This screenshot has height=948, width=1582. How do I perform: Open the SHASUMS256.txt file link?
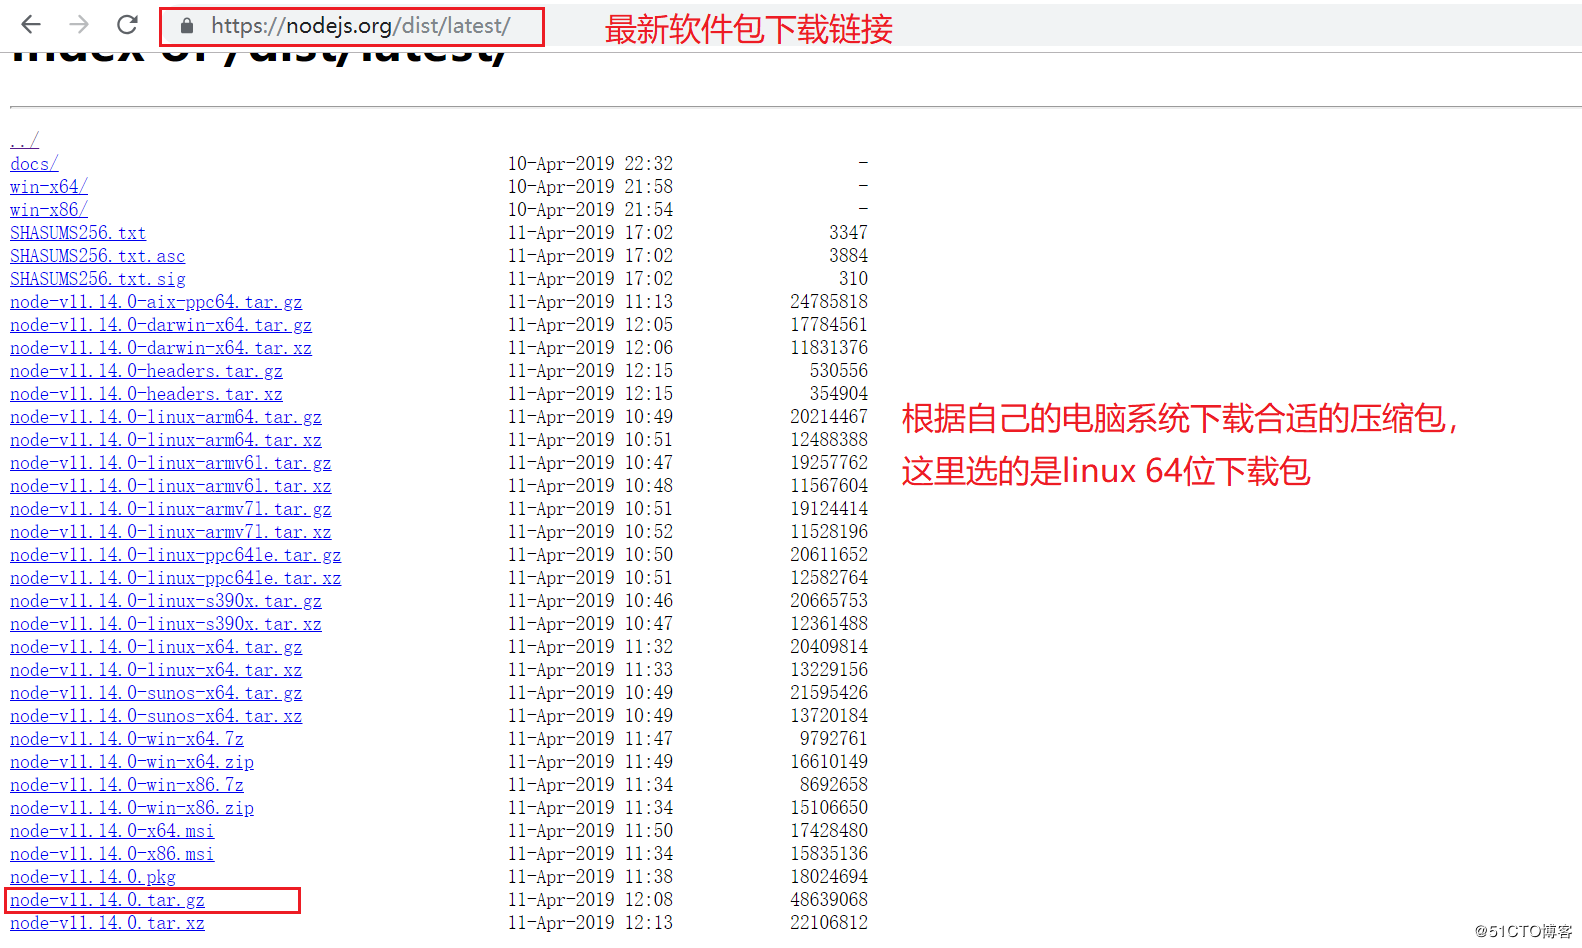click(78, 232)
